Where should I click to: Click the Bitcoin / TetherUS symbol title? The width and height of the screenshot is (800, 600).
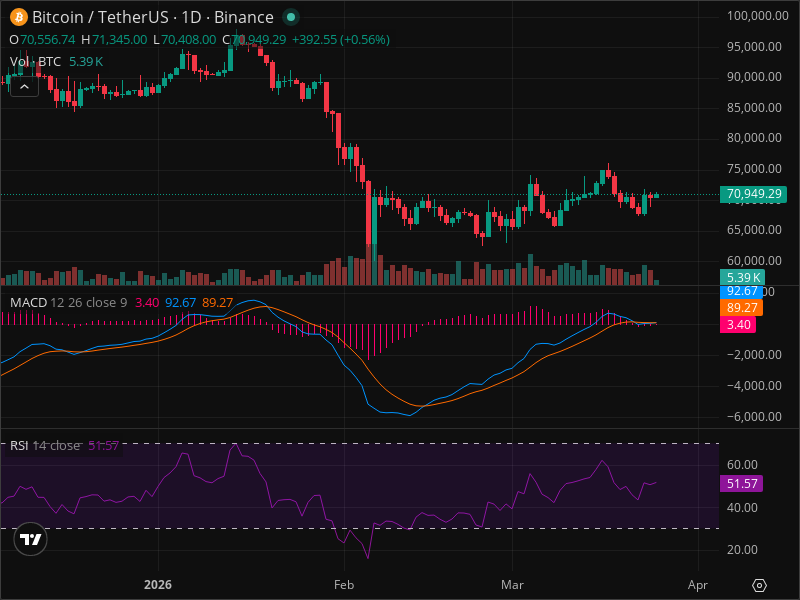point(100,17)
